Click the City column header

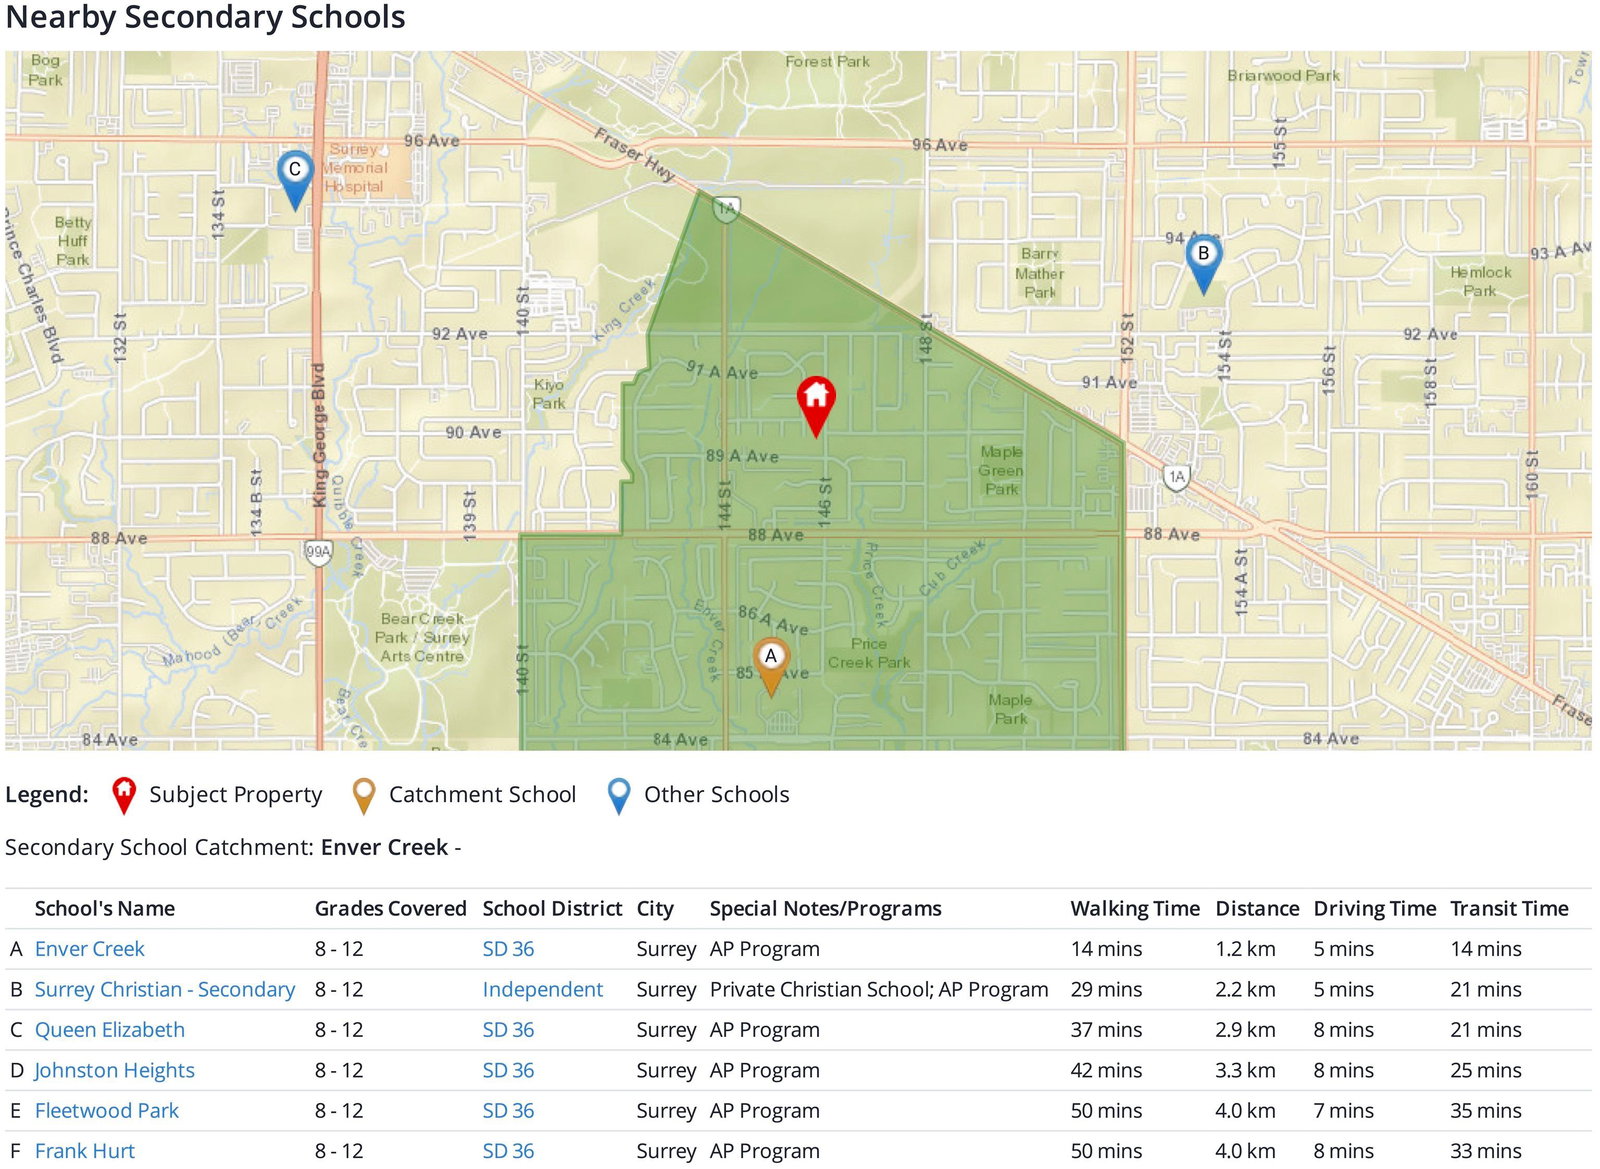655,909
